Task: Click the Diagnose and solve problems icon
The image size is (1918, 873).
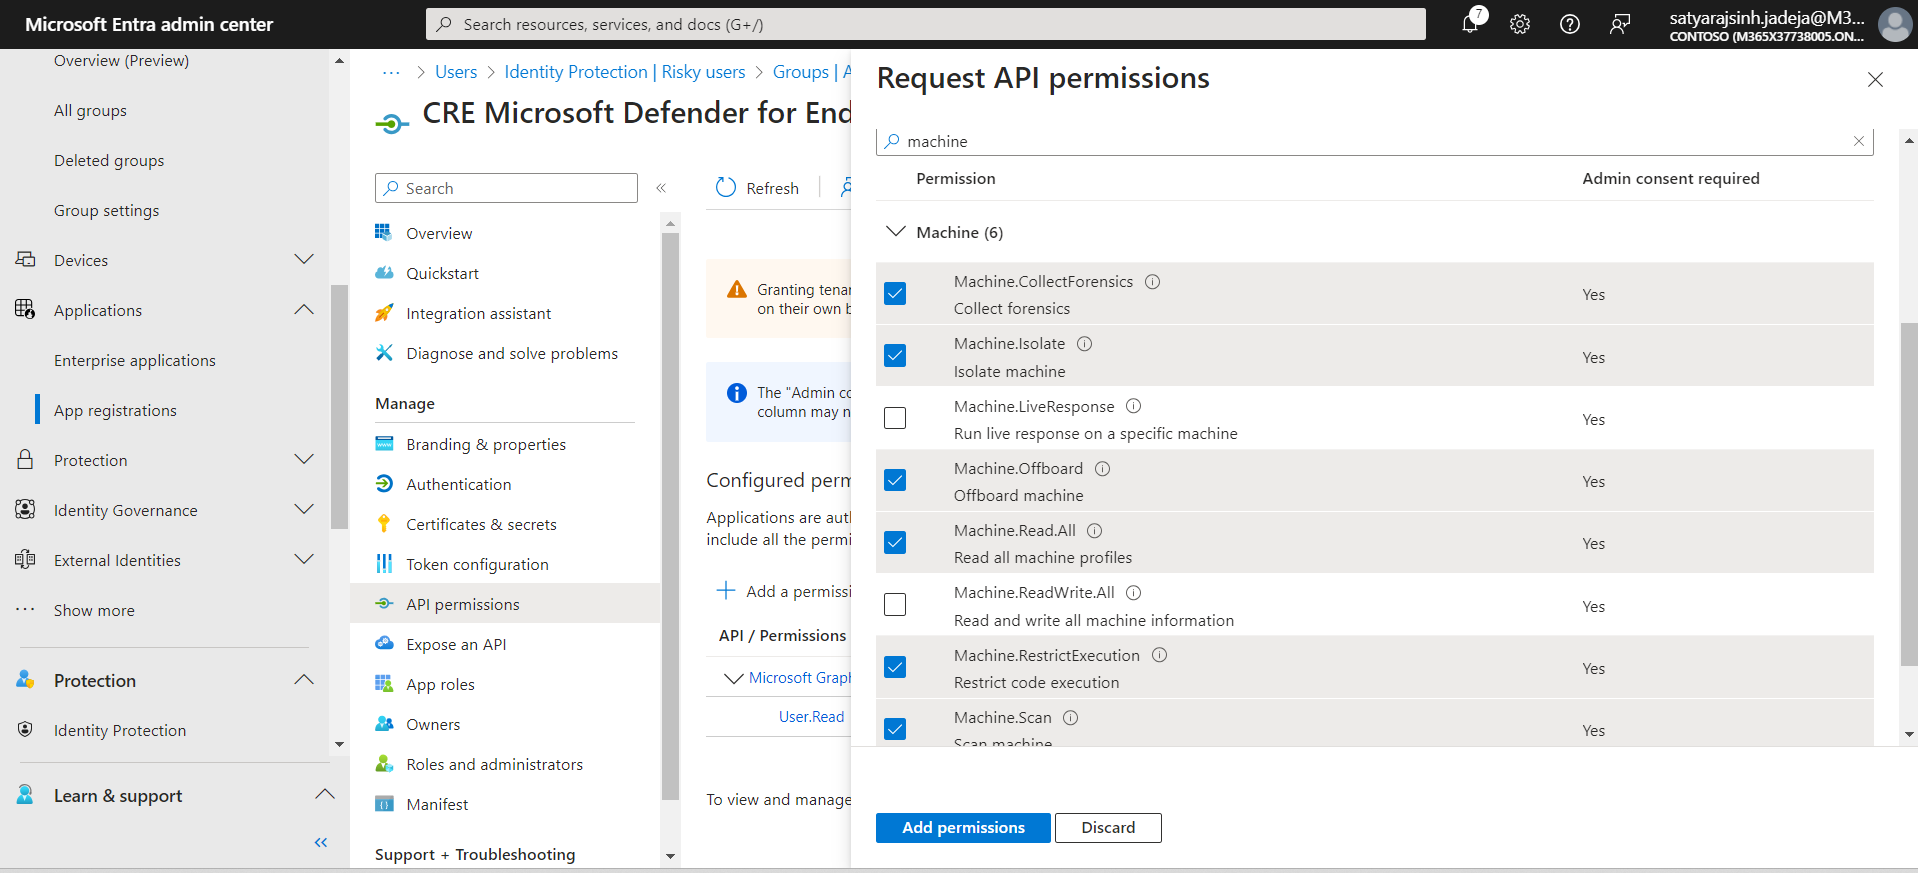Action: click(x=384, y=353)
